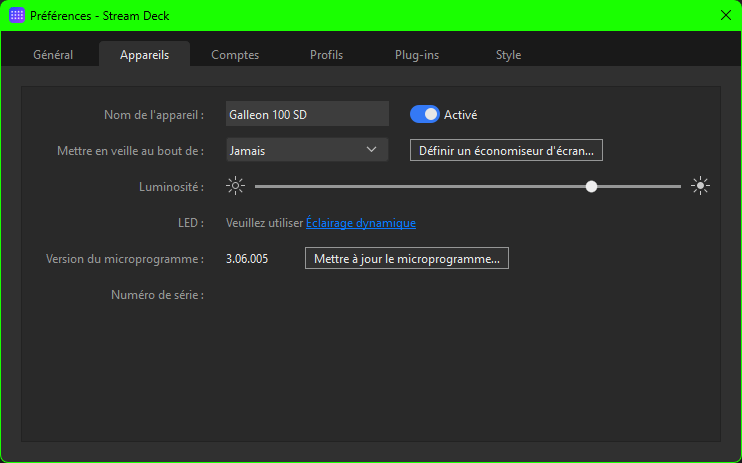742x463 pixels.
Task: Click the device name field Galleon 100 SD
Action: tap(307, 114)
